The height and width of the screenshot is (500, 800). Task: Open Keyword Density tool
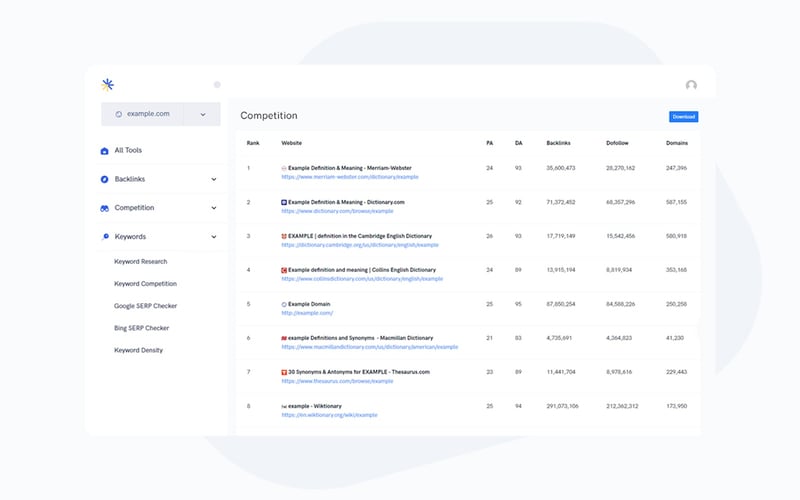coord(138,351)
